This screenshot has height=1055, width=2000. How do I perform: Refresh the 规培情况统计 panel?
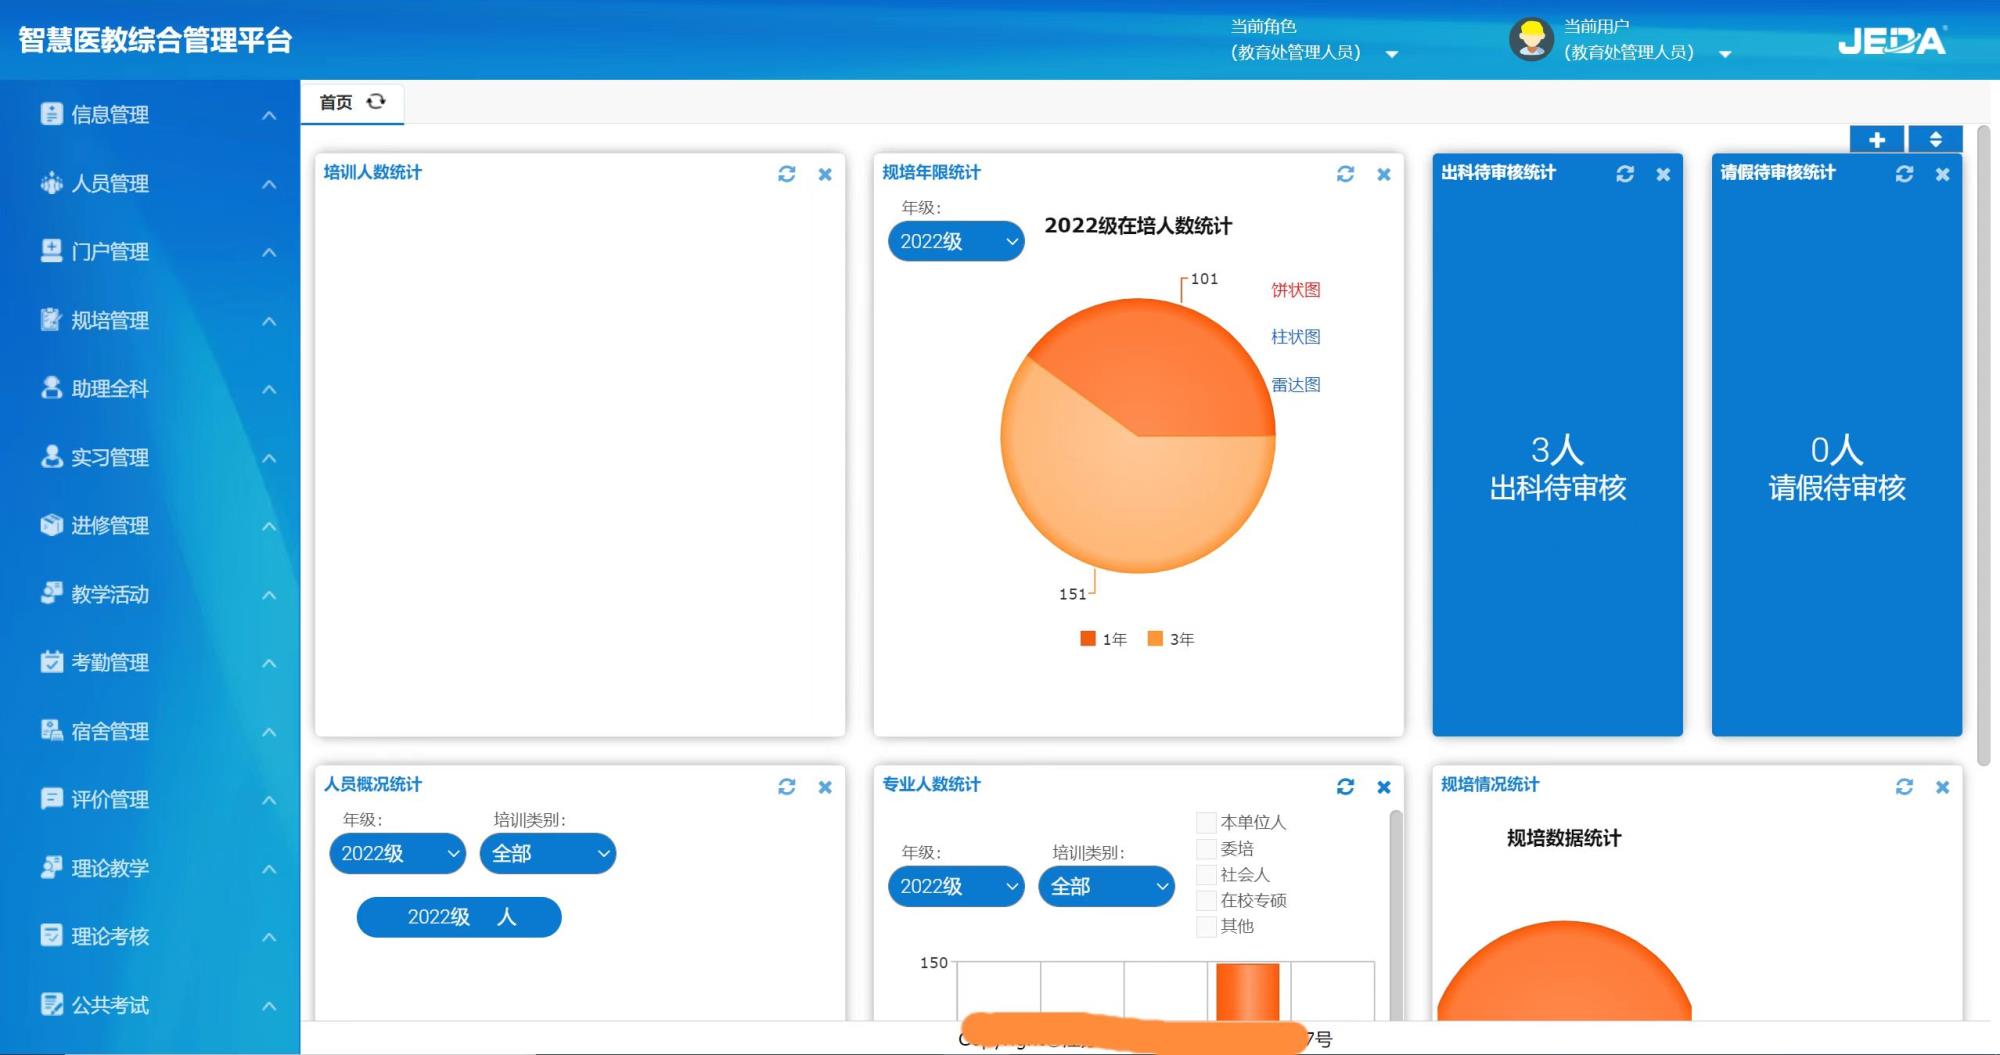[1904, 787]
